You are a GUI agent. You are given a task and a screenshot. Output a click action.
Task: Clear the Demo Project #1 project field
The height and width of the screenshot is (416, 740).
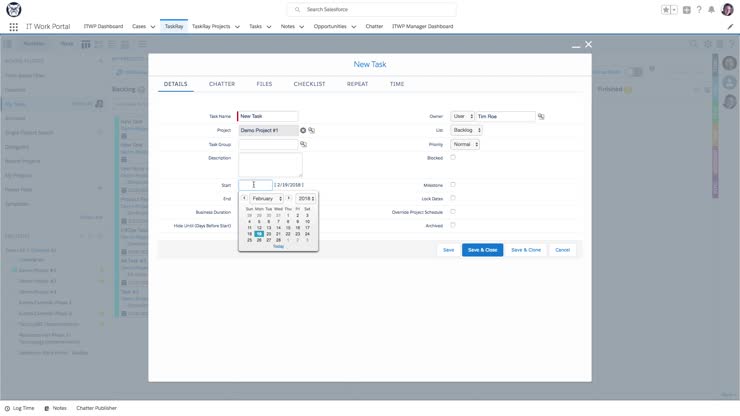click(303, 130)
